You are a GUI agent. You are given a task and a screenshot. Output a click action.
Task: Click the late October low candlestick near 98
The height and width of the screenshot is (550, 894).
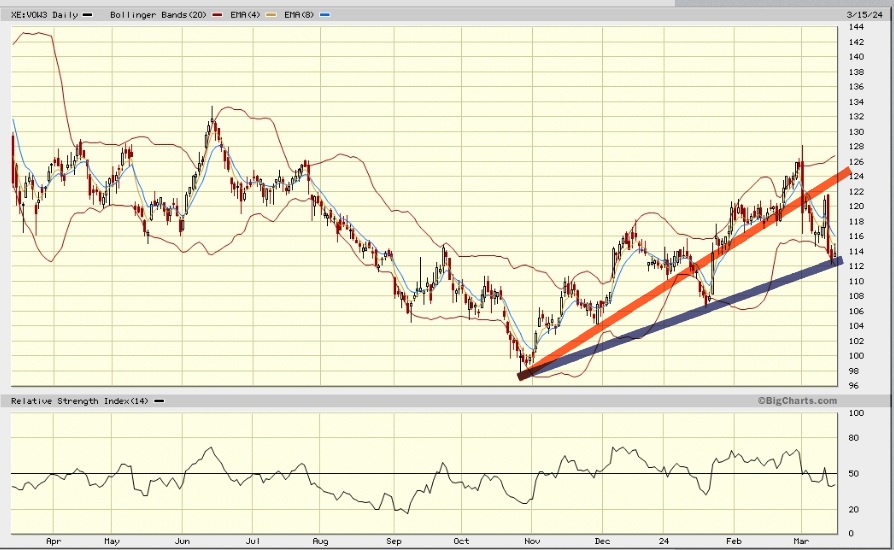tap(521, 362)
